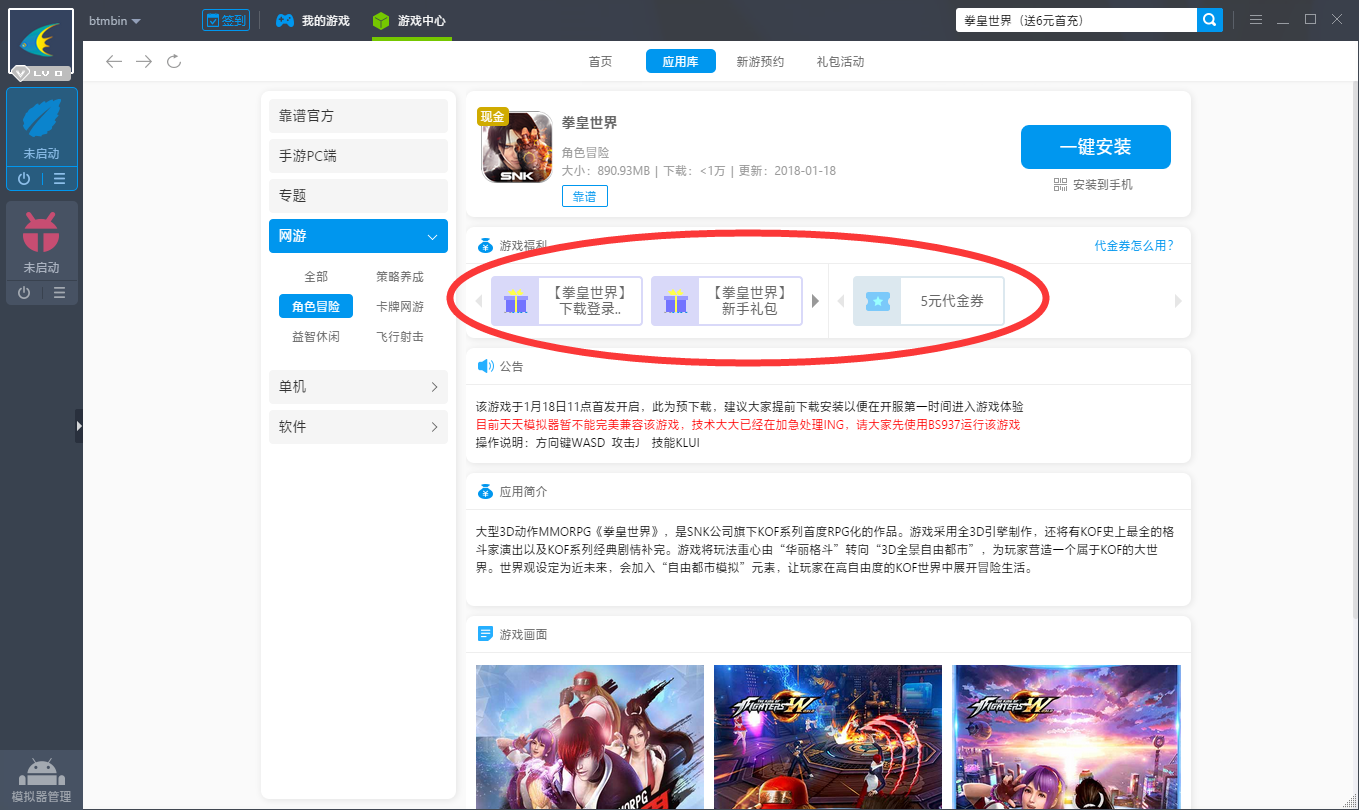The width and height of the screenshot is (1359, 810).
Task: Switch to 游戏中心 tab
Action: pyautogui.click(x=411, y=20)
